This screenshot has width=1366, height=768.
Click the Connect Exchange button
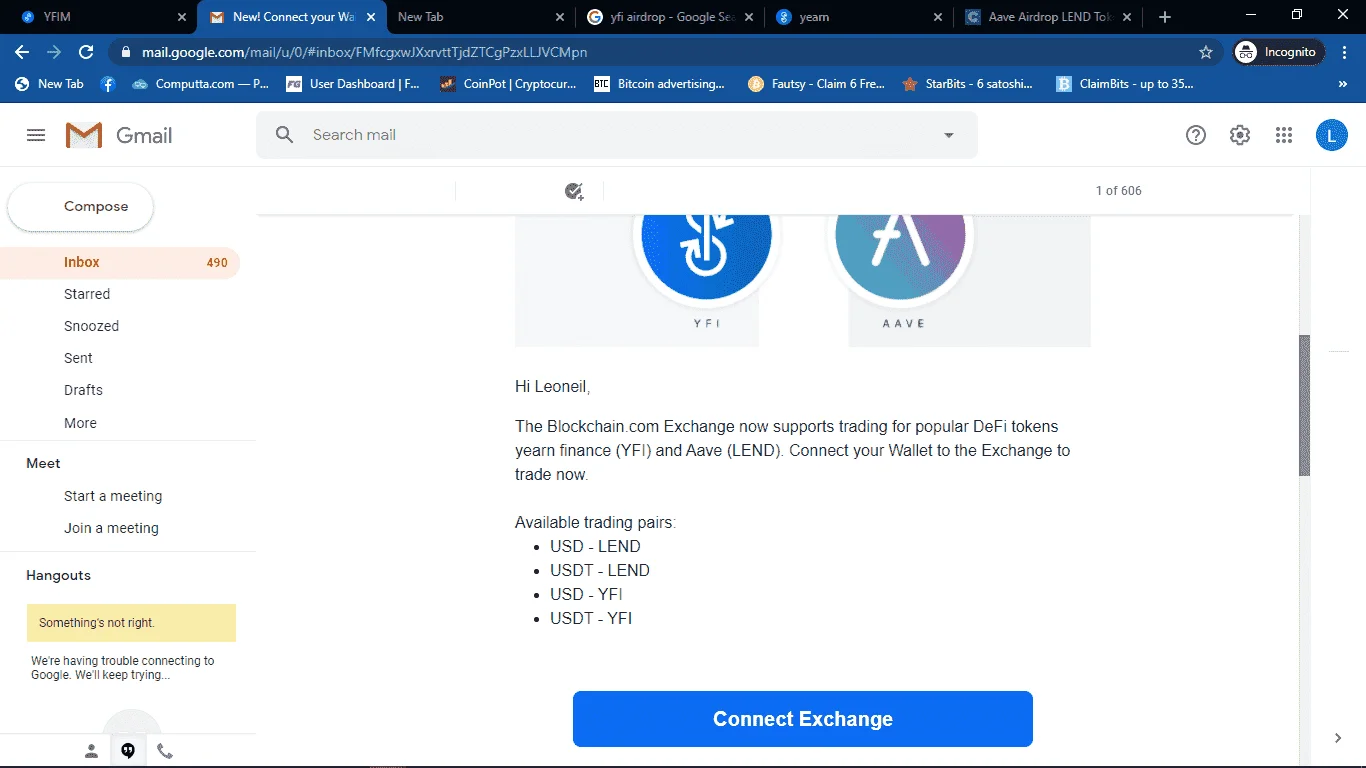tap(803, 719)
